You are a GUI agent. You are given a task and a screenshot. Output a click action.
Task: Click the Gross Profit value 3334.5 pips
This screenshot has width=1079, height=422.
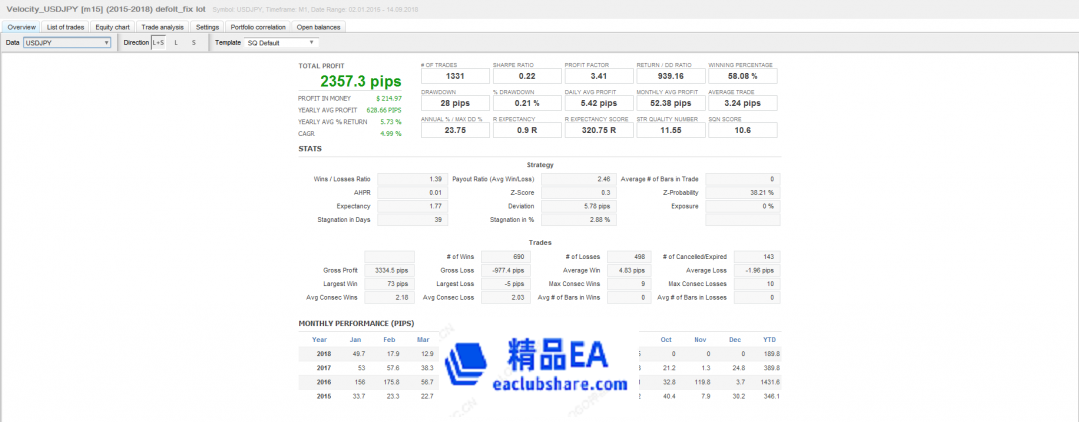(x=389, y=271)
